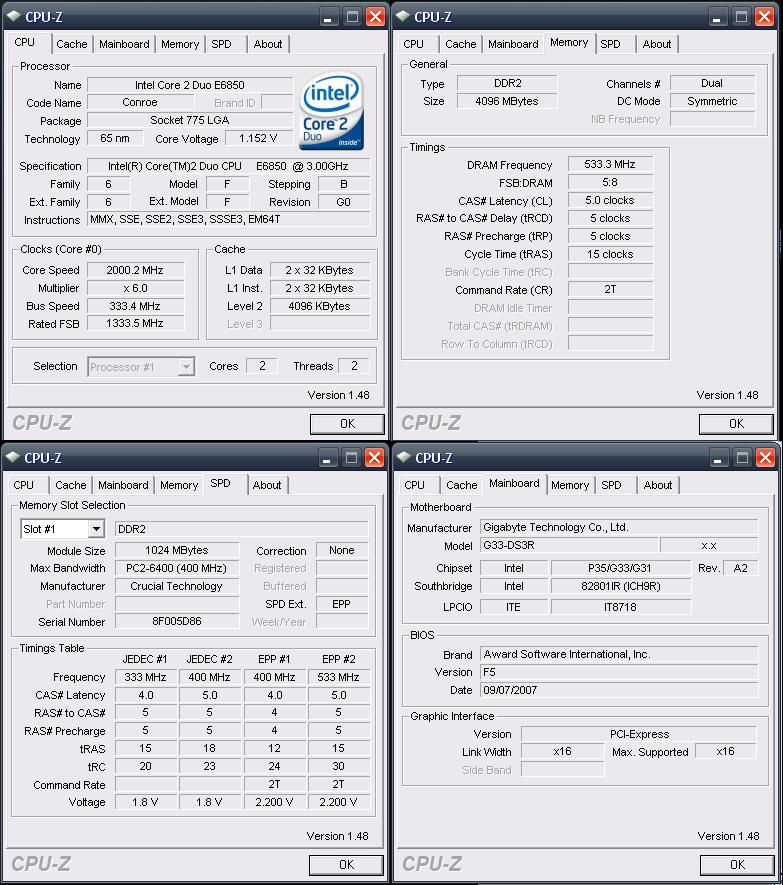The height and width of the screenshot is (885, 783).
Task: Click the memory Size 4096 MBytes field
Action: 507,102
